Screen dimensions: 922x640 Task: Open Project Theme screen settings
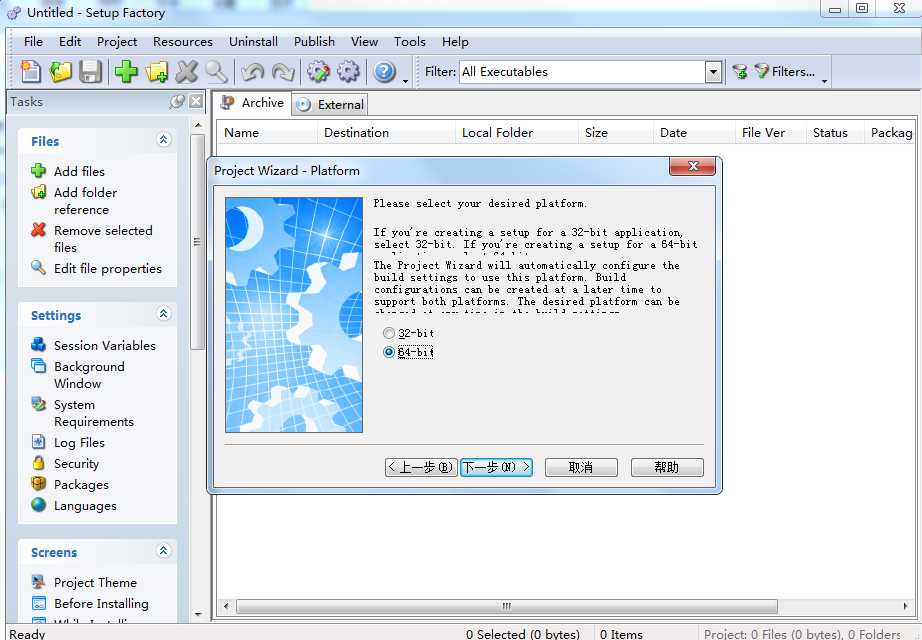pos(95,582)
